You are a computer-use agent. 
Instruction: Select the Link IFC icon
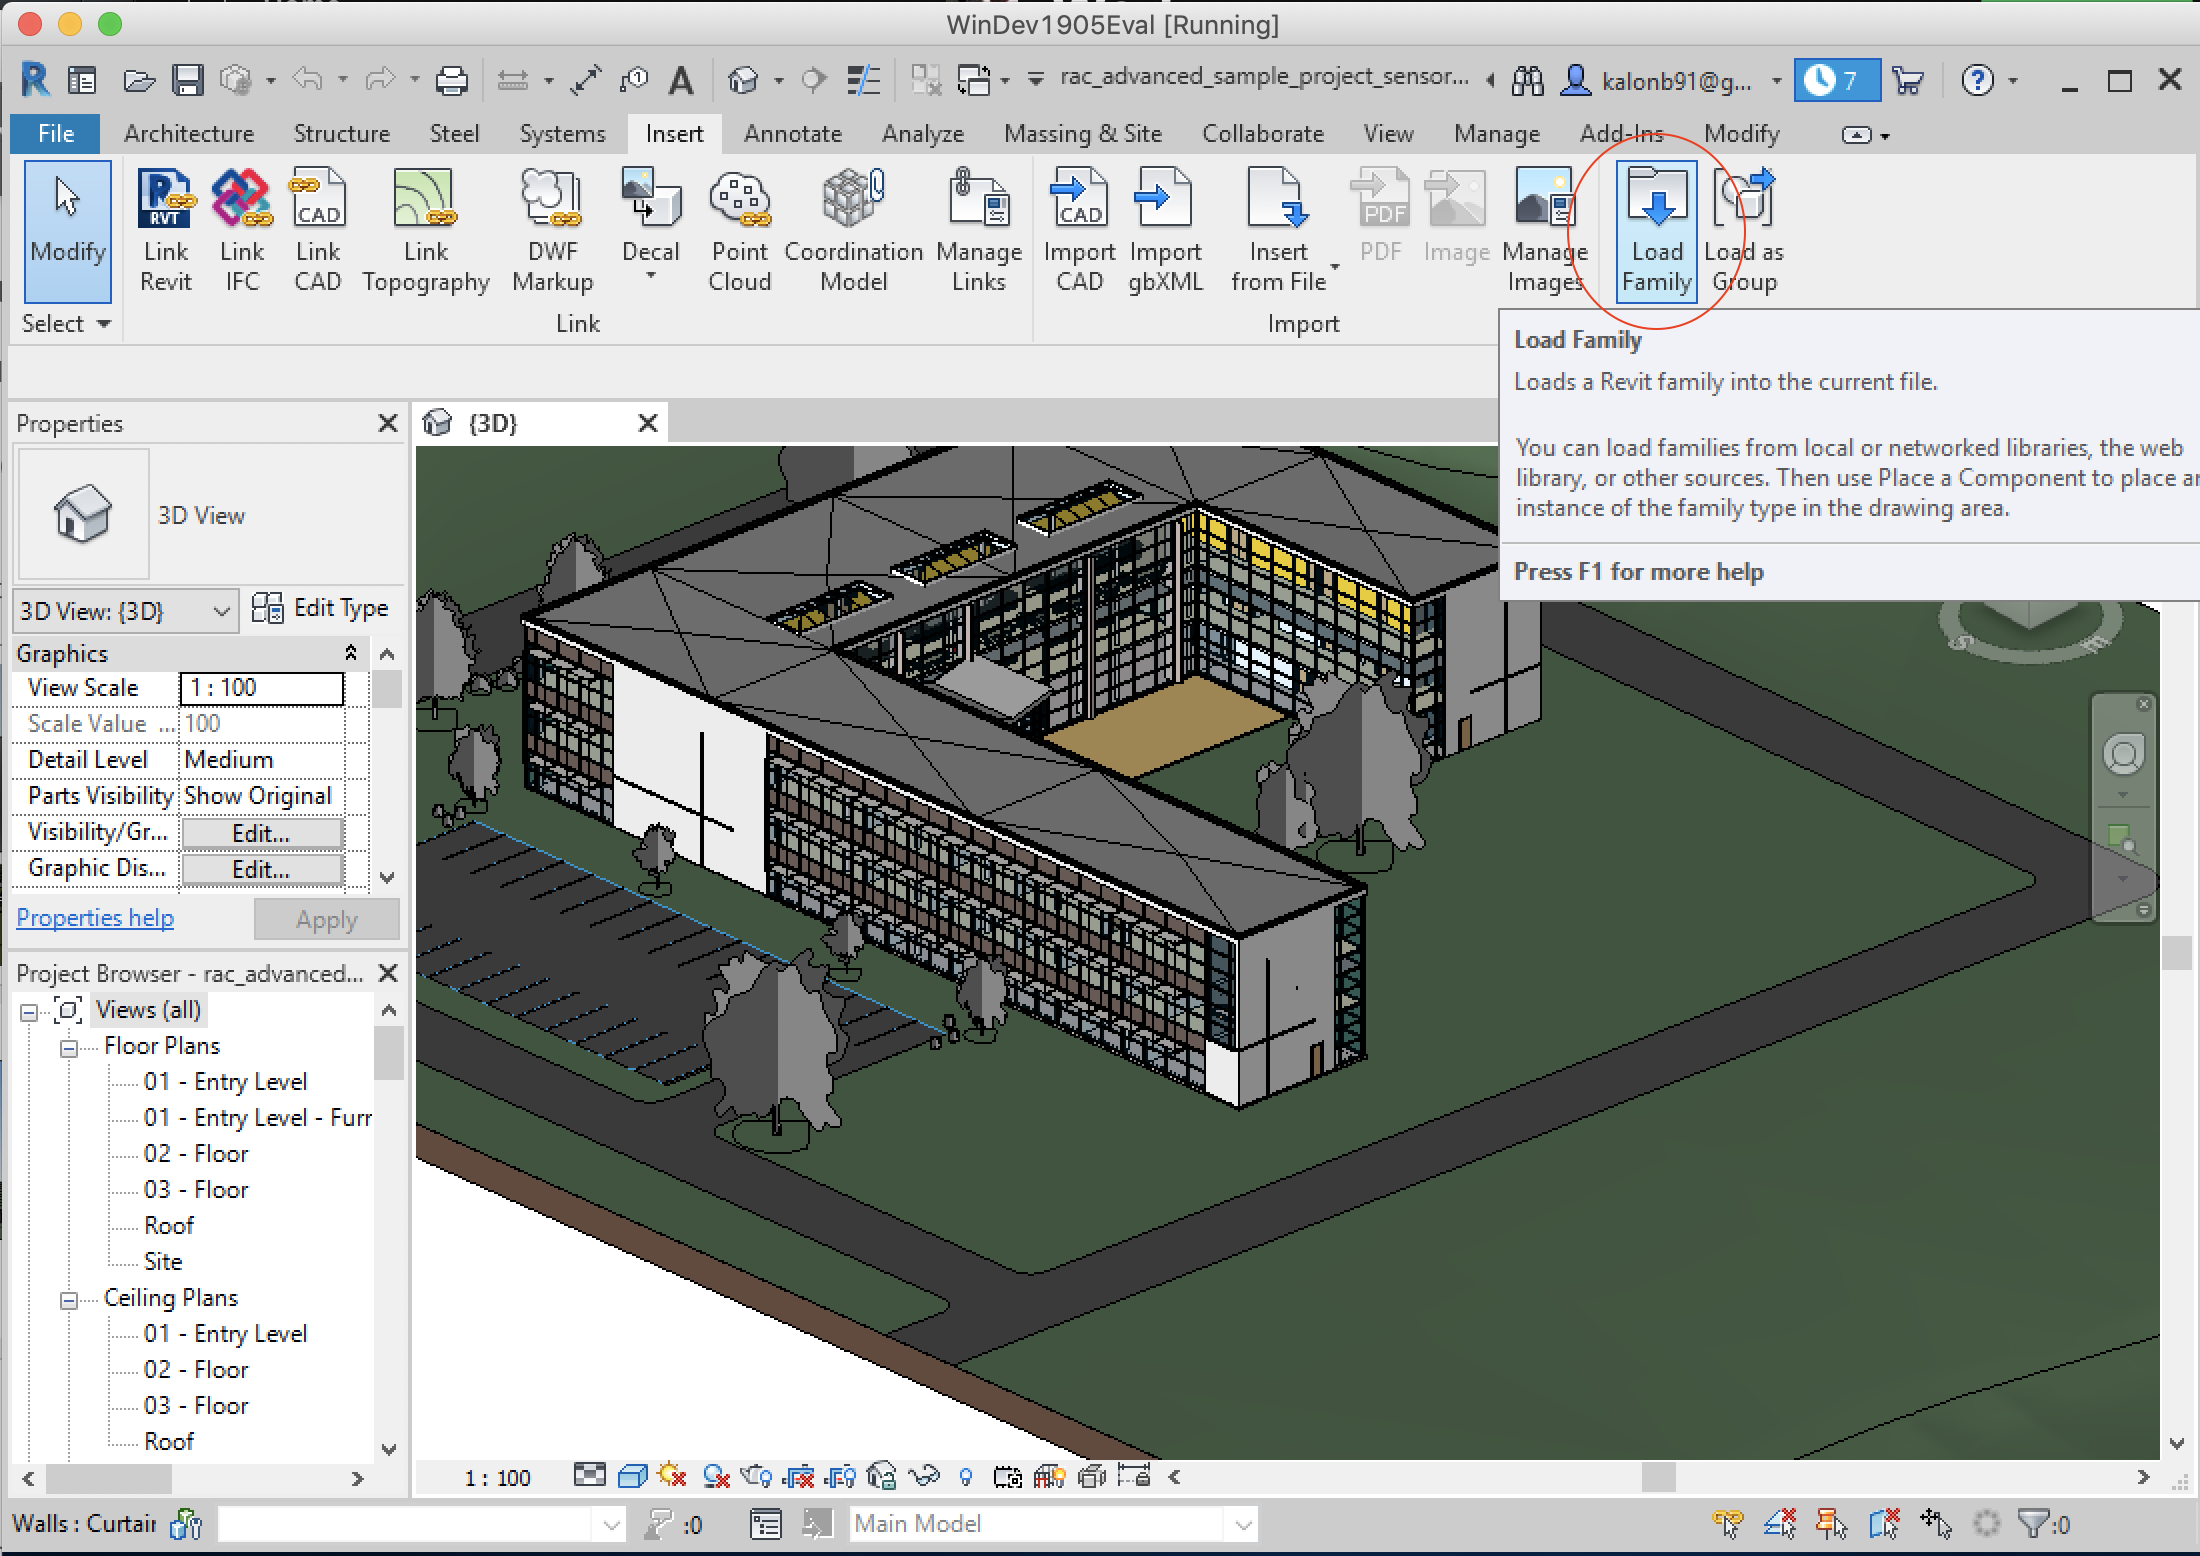coord(242,229)
